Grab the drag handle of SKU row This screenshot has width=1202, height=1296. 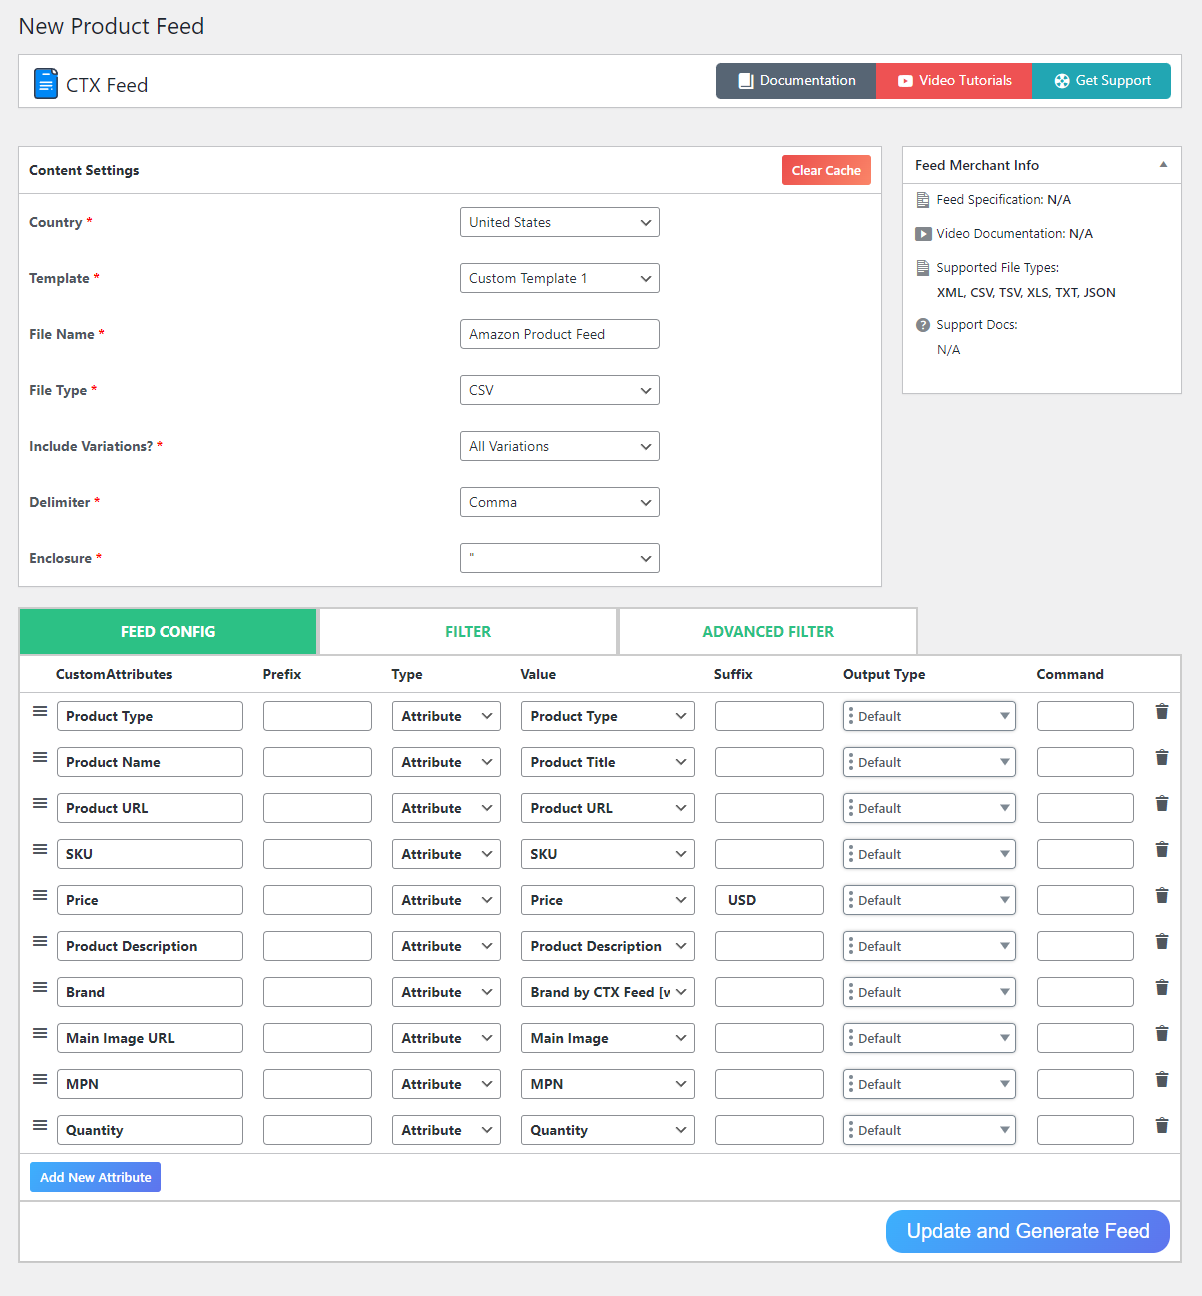click(x=40, y=849)
